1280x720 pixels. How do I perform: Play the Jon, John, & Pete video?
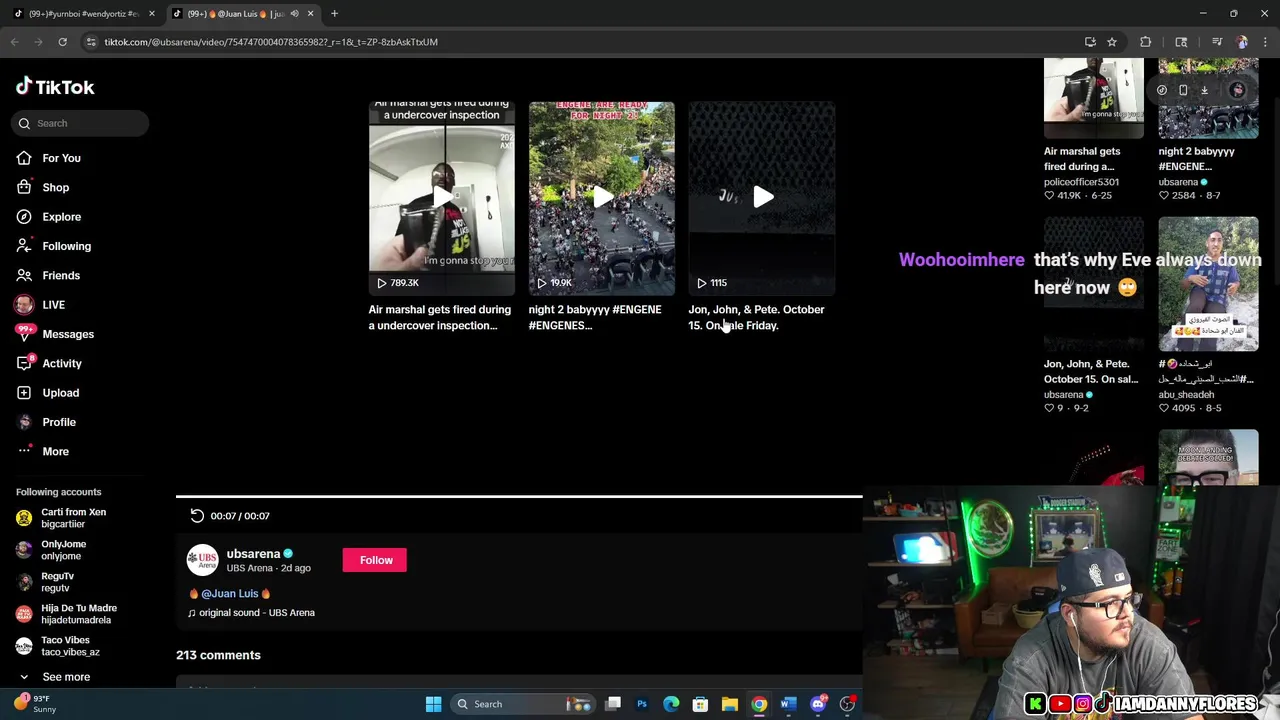761,197
